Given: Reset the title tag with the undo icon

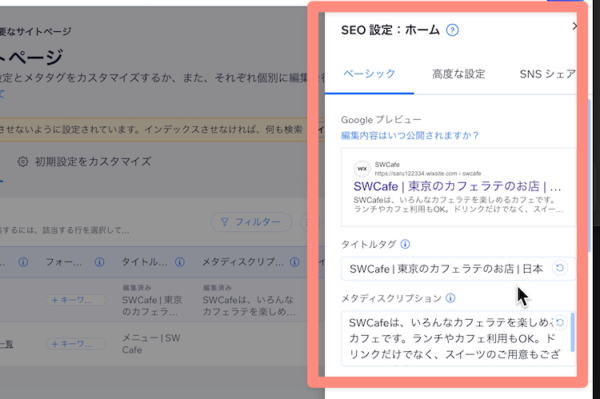Looking at the screenshot, I should (559, 268).
